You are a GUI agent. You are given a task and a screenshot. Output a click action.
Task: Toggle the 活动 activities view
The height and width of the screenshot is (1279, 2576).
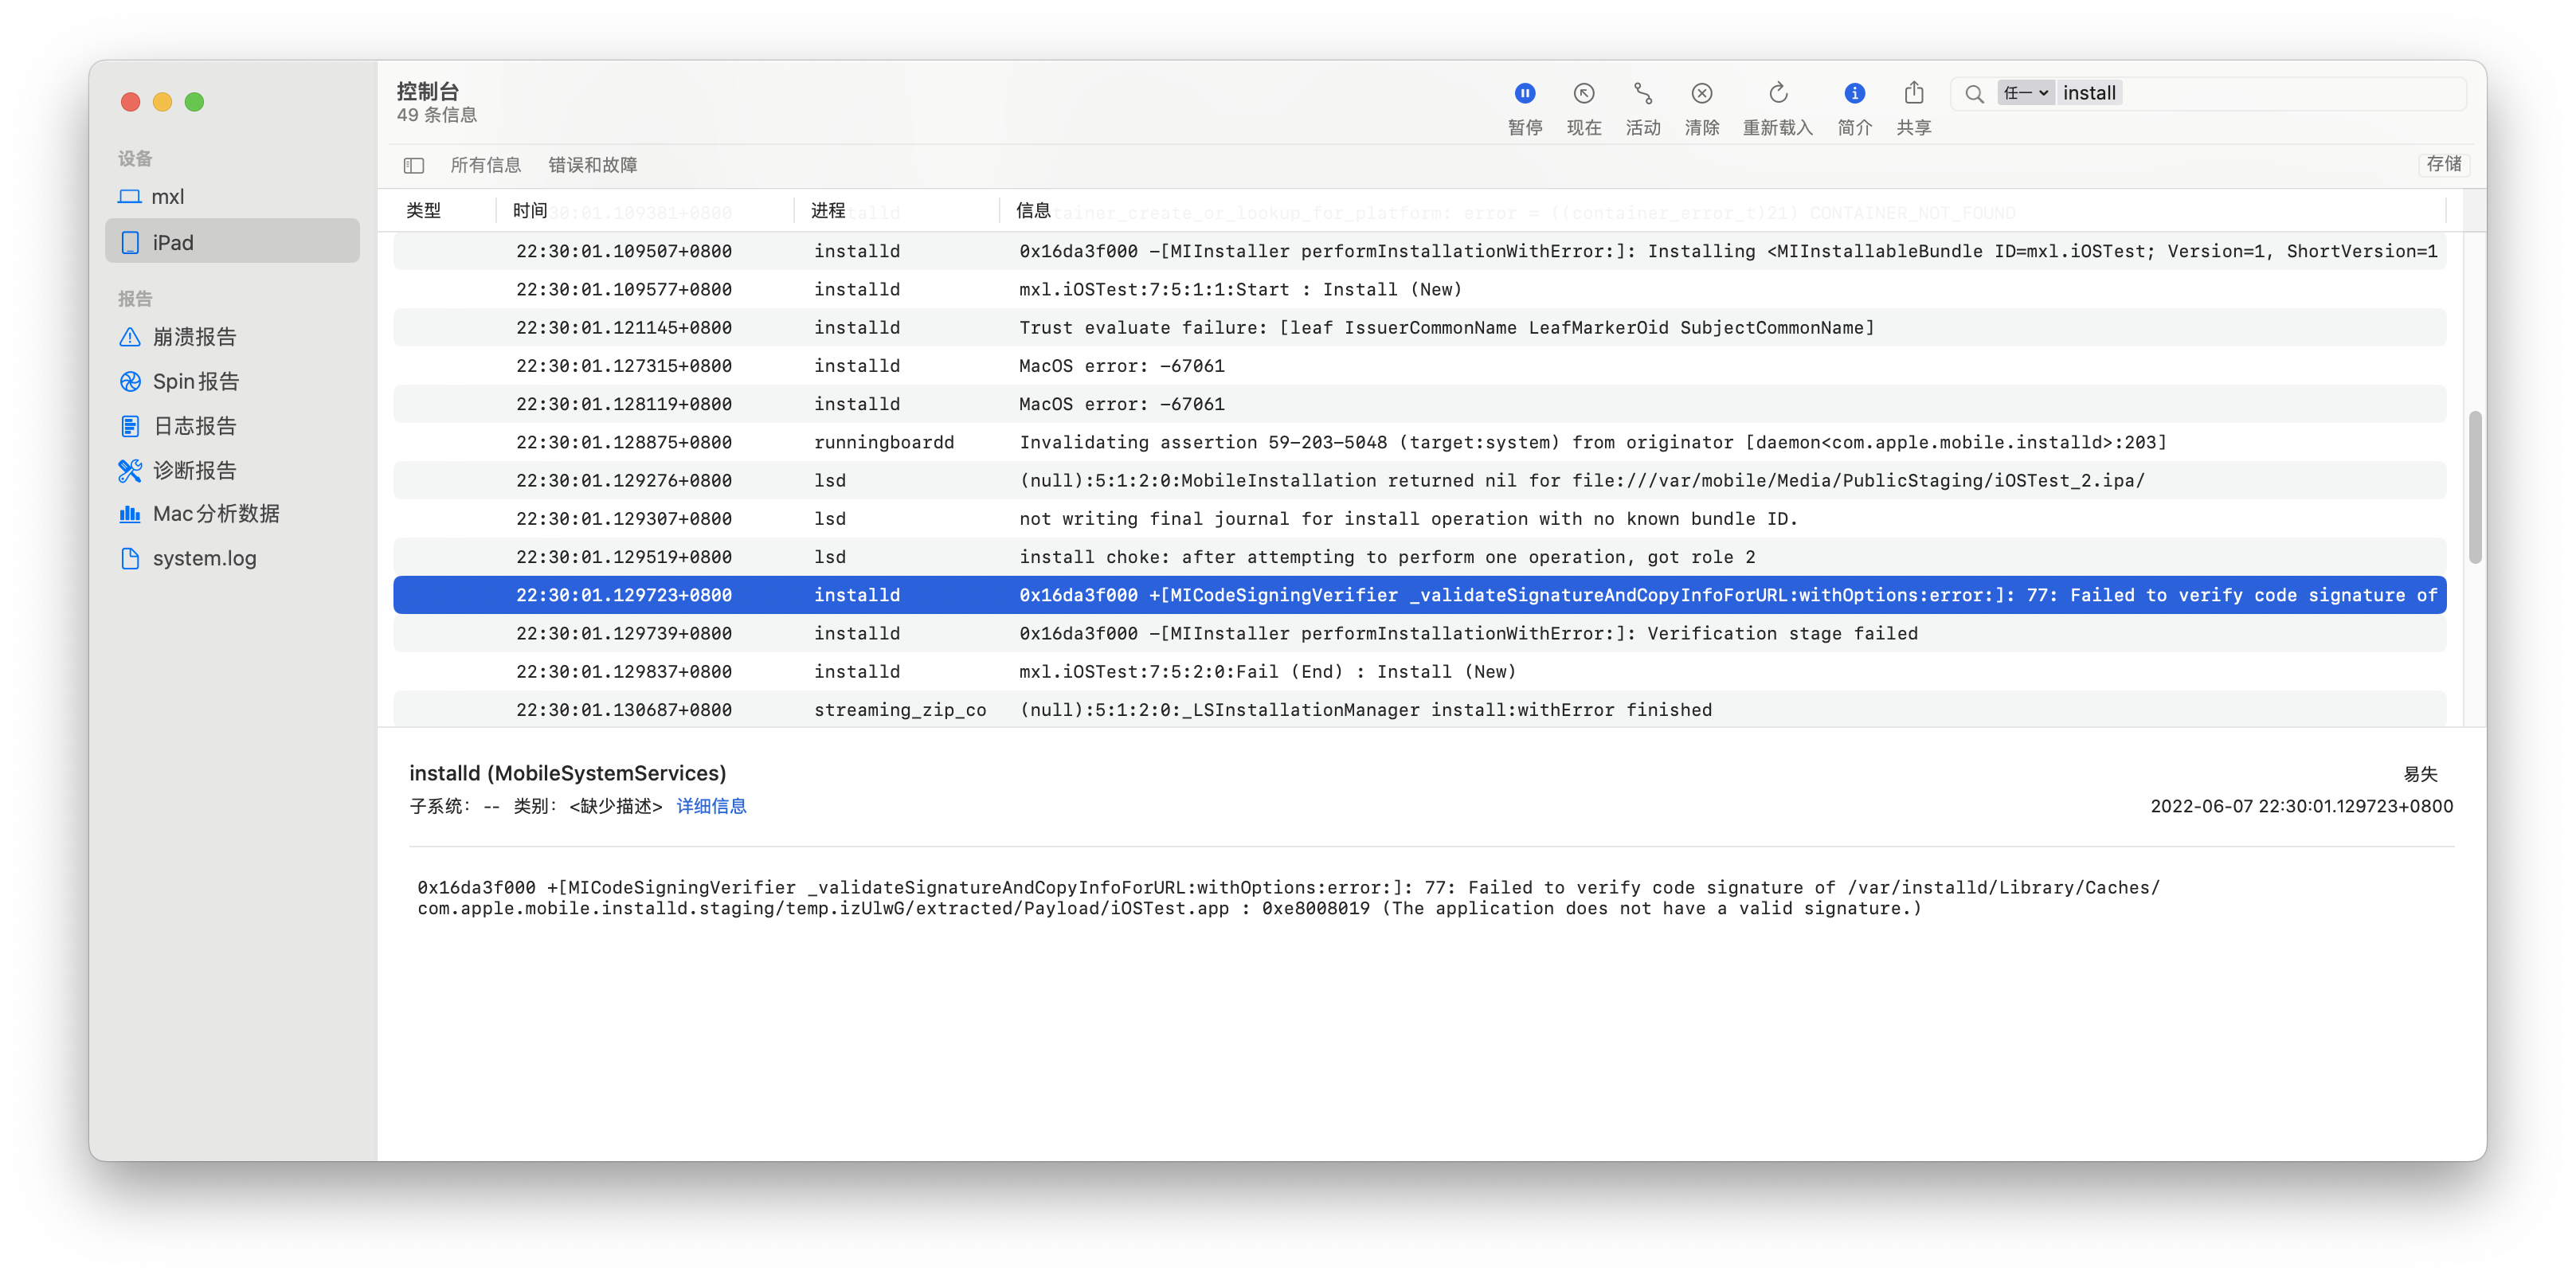pyautogui.click(x=1642, y=108)
